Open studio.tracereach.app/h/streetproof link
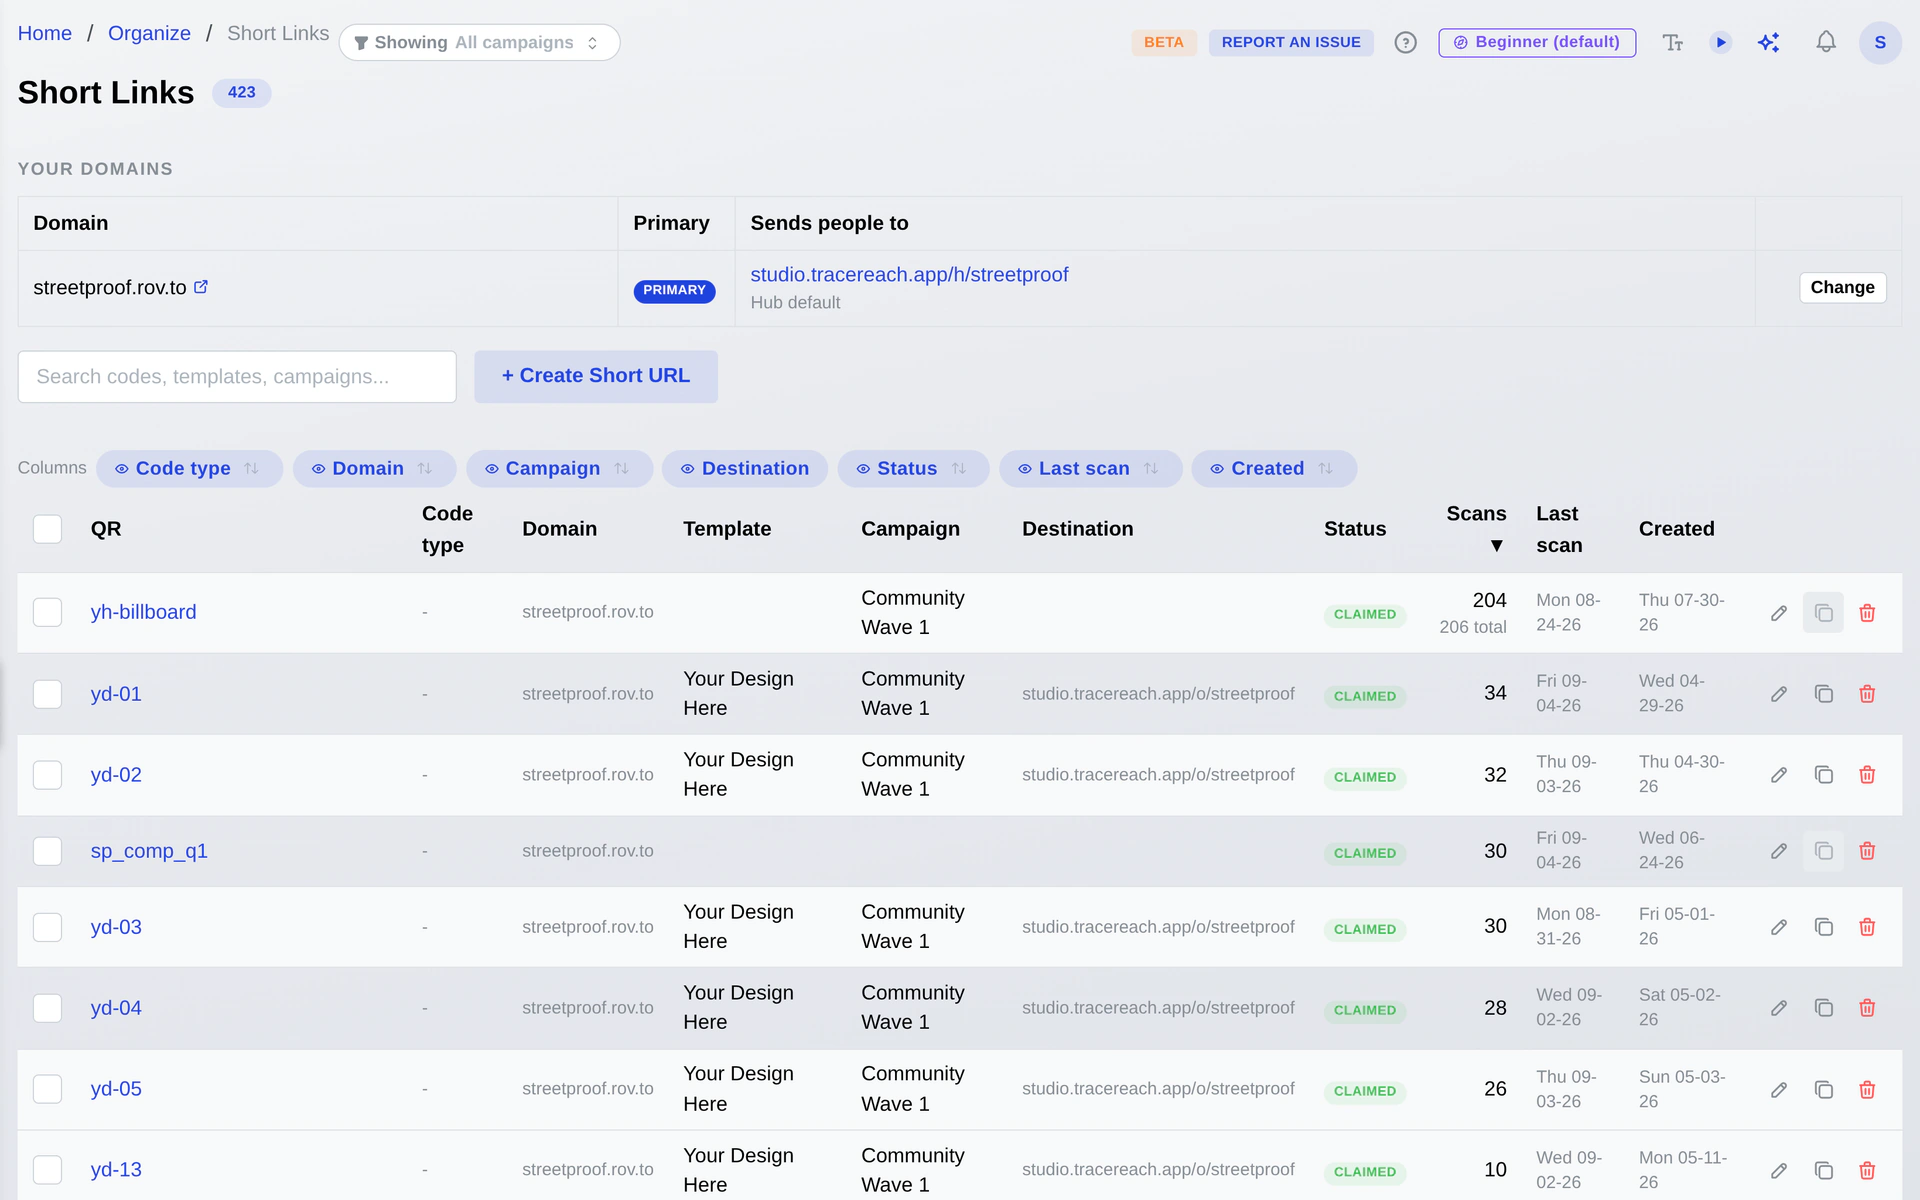1920x1200 pixels. (909, 275)
